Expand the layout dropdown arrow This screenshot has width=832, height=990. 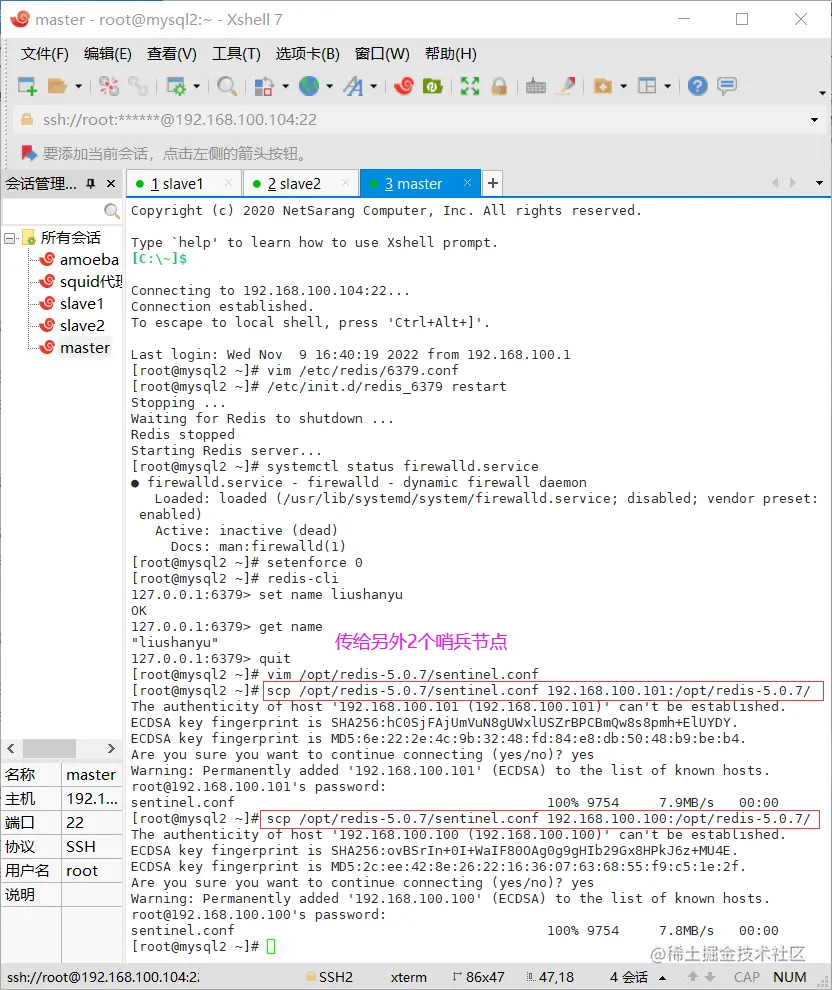tap(668, 86)
